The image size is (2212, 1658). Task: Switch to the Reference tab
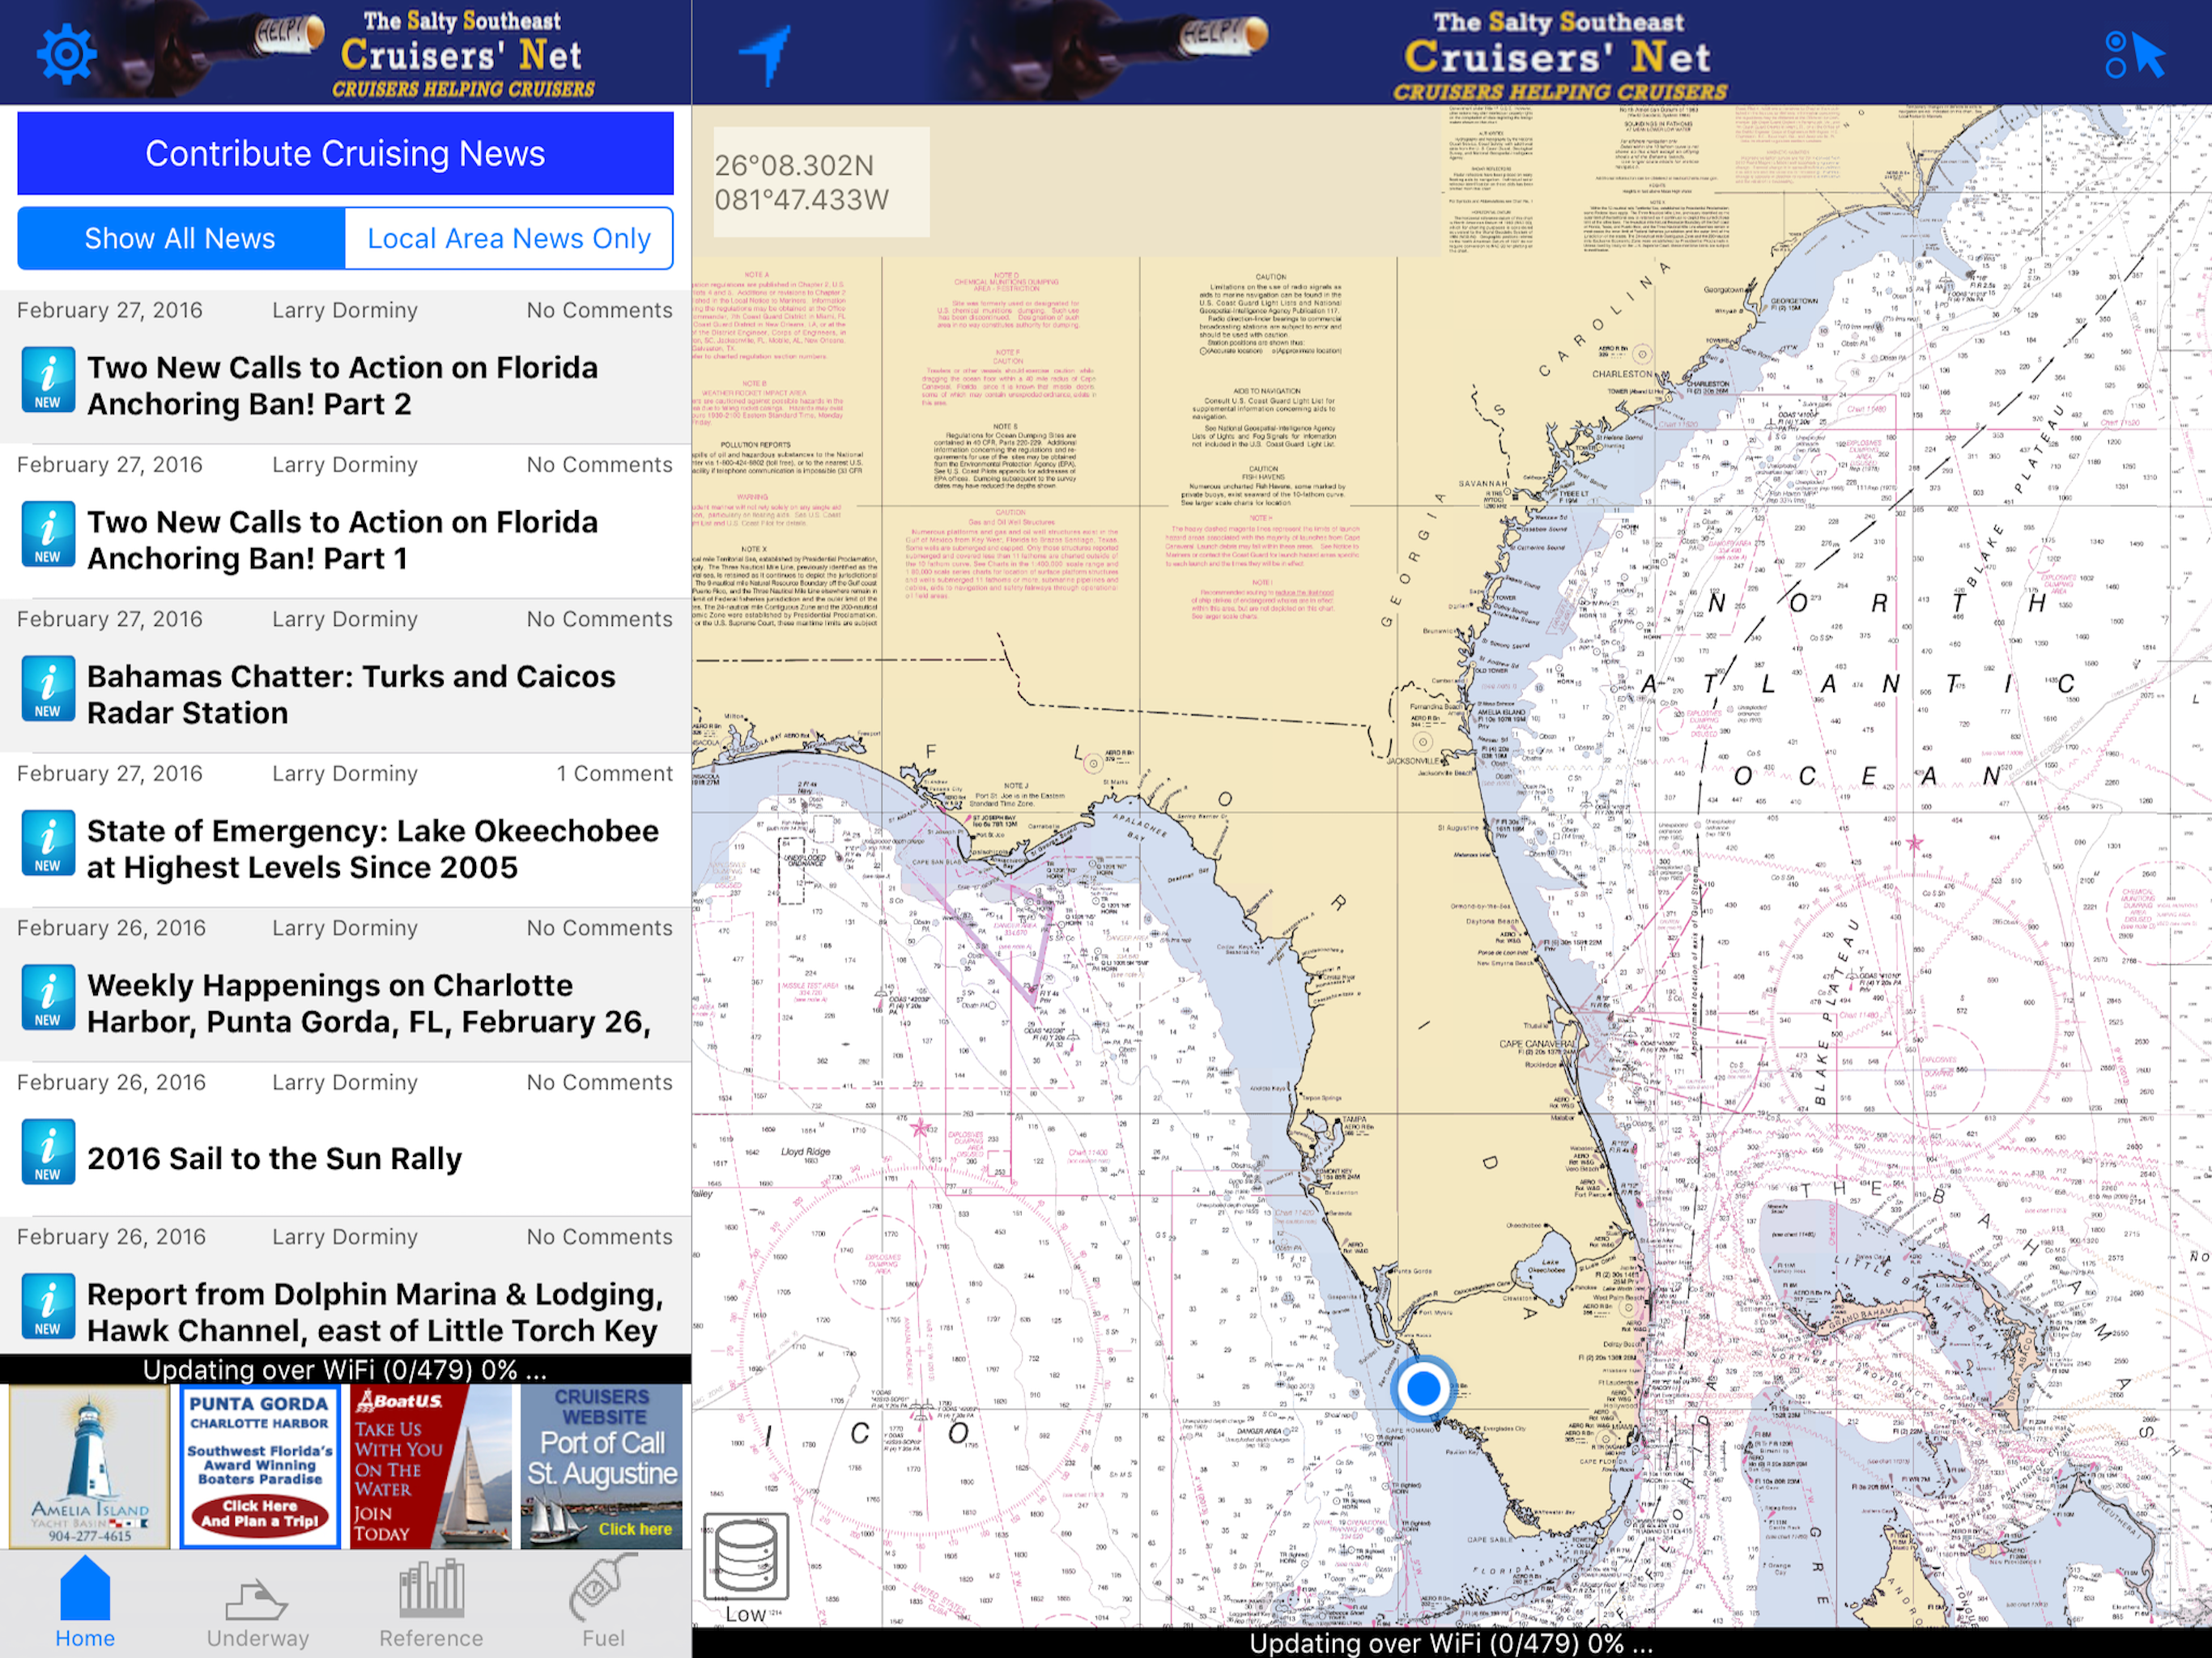(431, 1604)
